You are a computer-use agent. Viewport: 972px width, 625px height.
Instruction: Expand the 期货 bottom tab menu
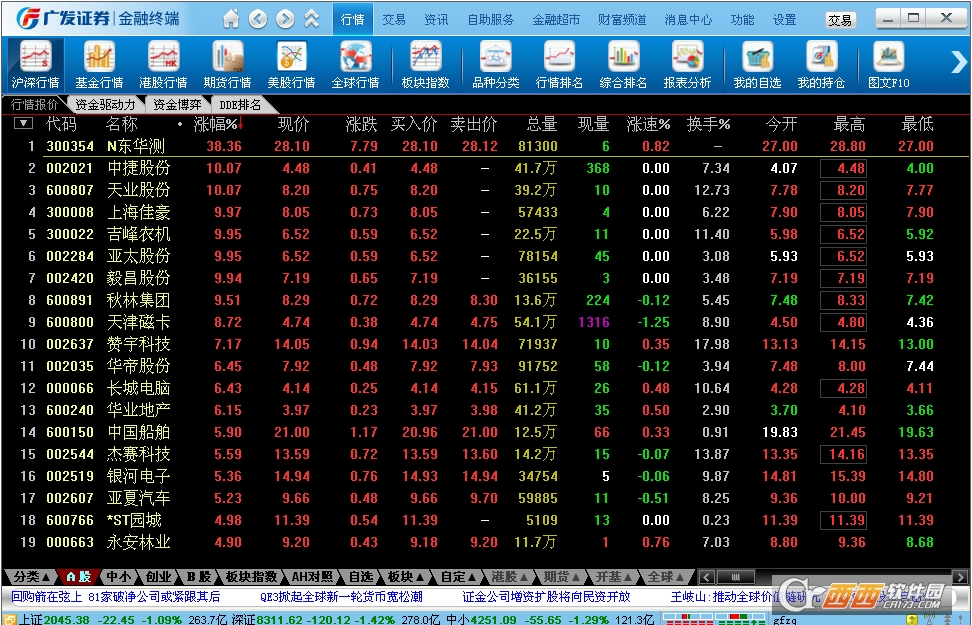click(562, 577)
